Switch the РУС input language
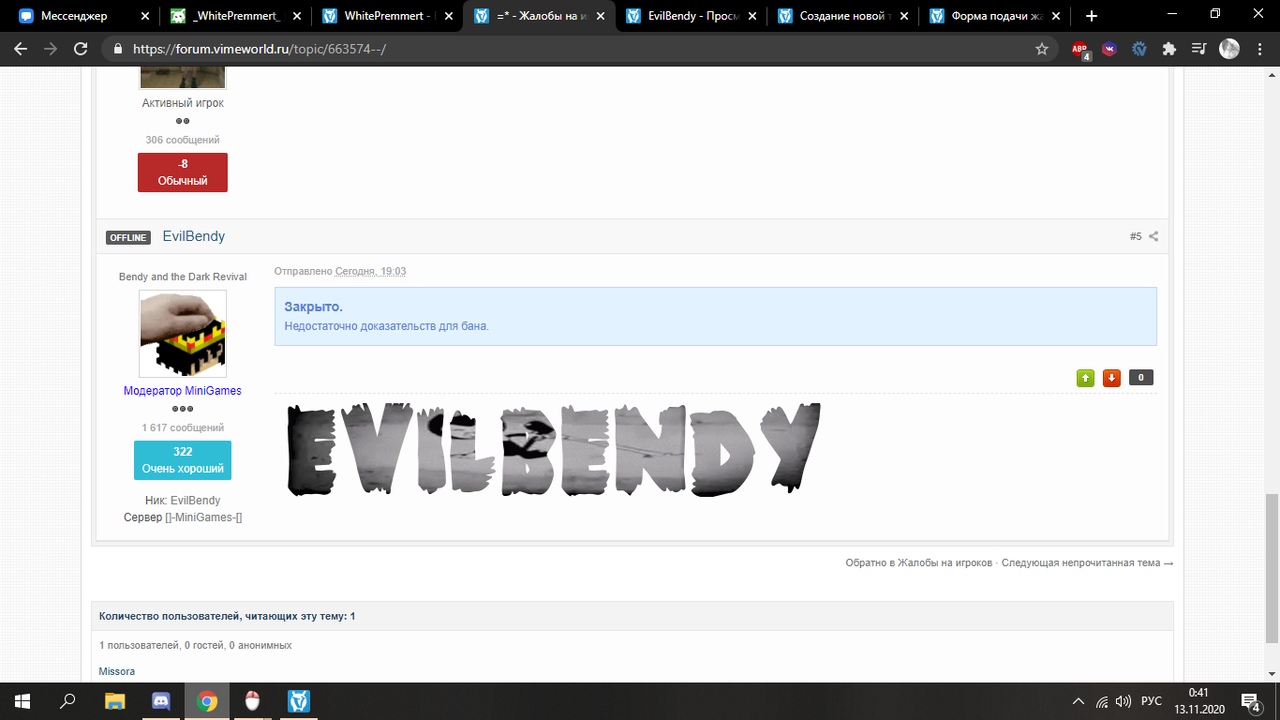The image size is (1280, 720). (1151, 701)
